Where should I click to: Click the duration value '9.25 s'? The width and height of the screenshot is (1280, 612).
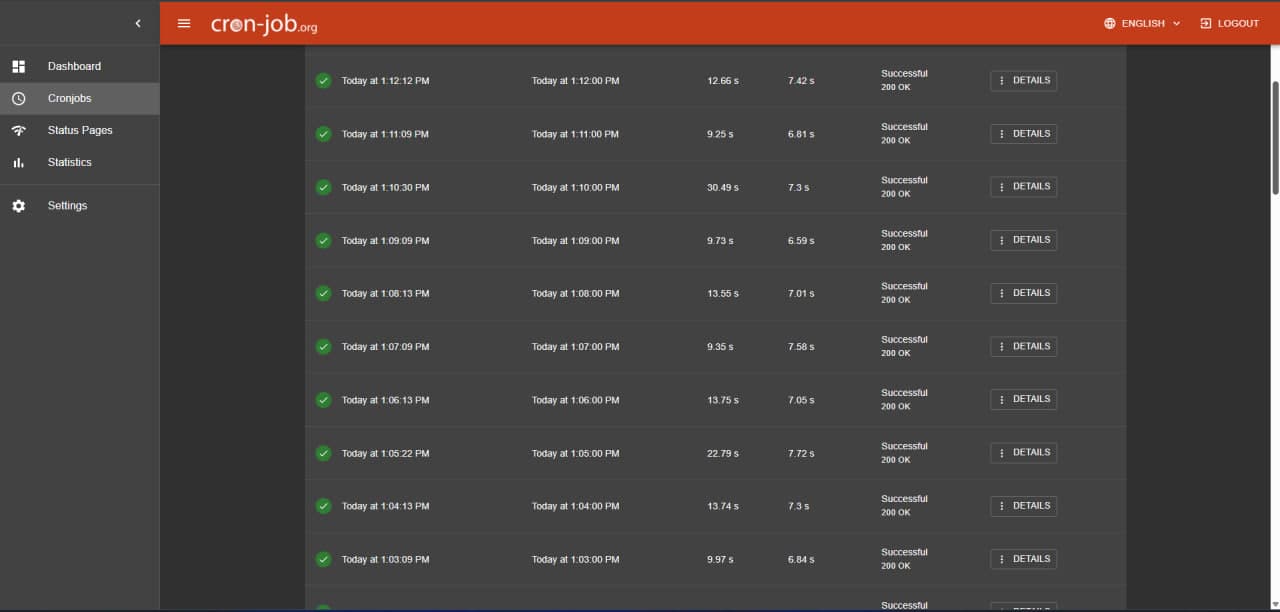coord(720,134)
